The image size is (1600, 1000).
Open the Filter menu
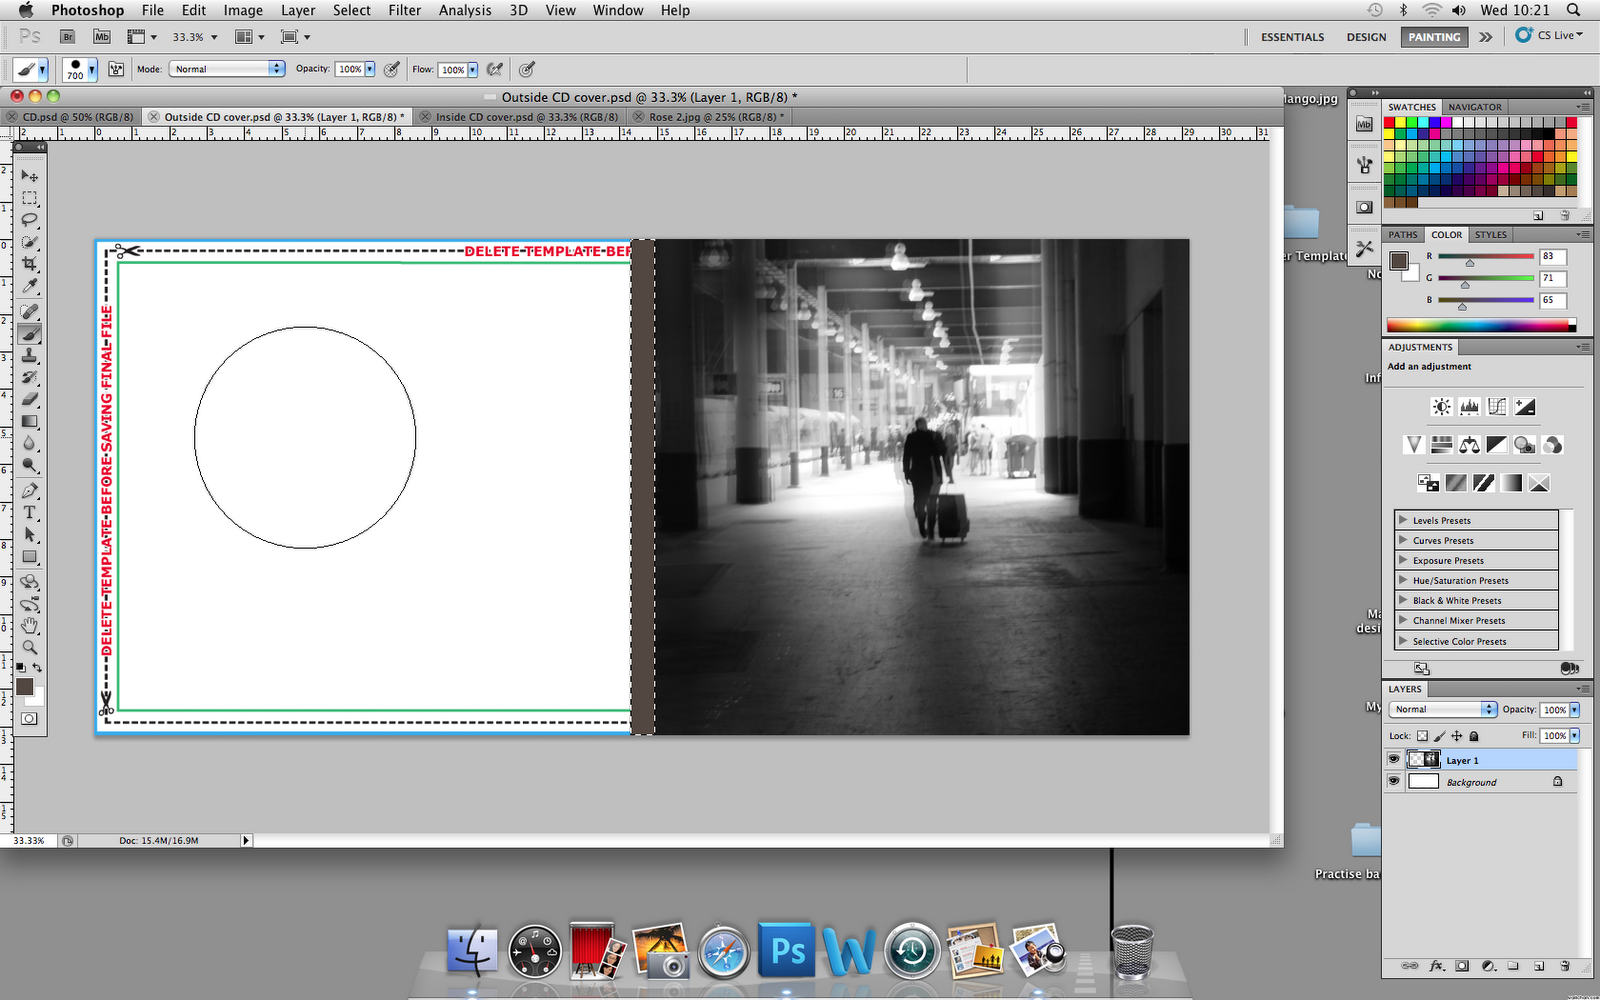point(404,10)
